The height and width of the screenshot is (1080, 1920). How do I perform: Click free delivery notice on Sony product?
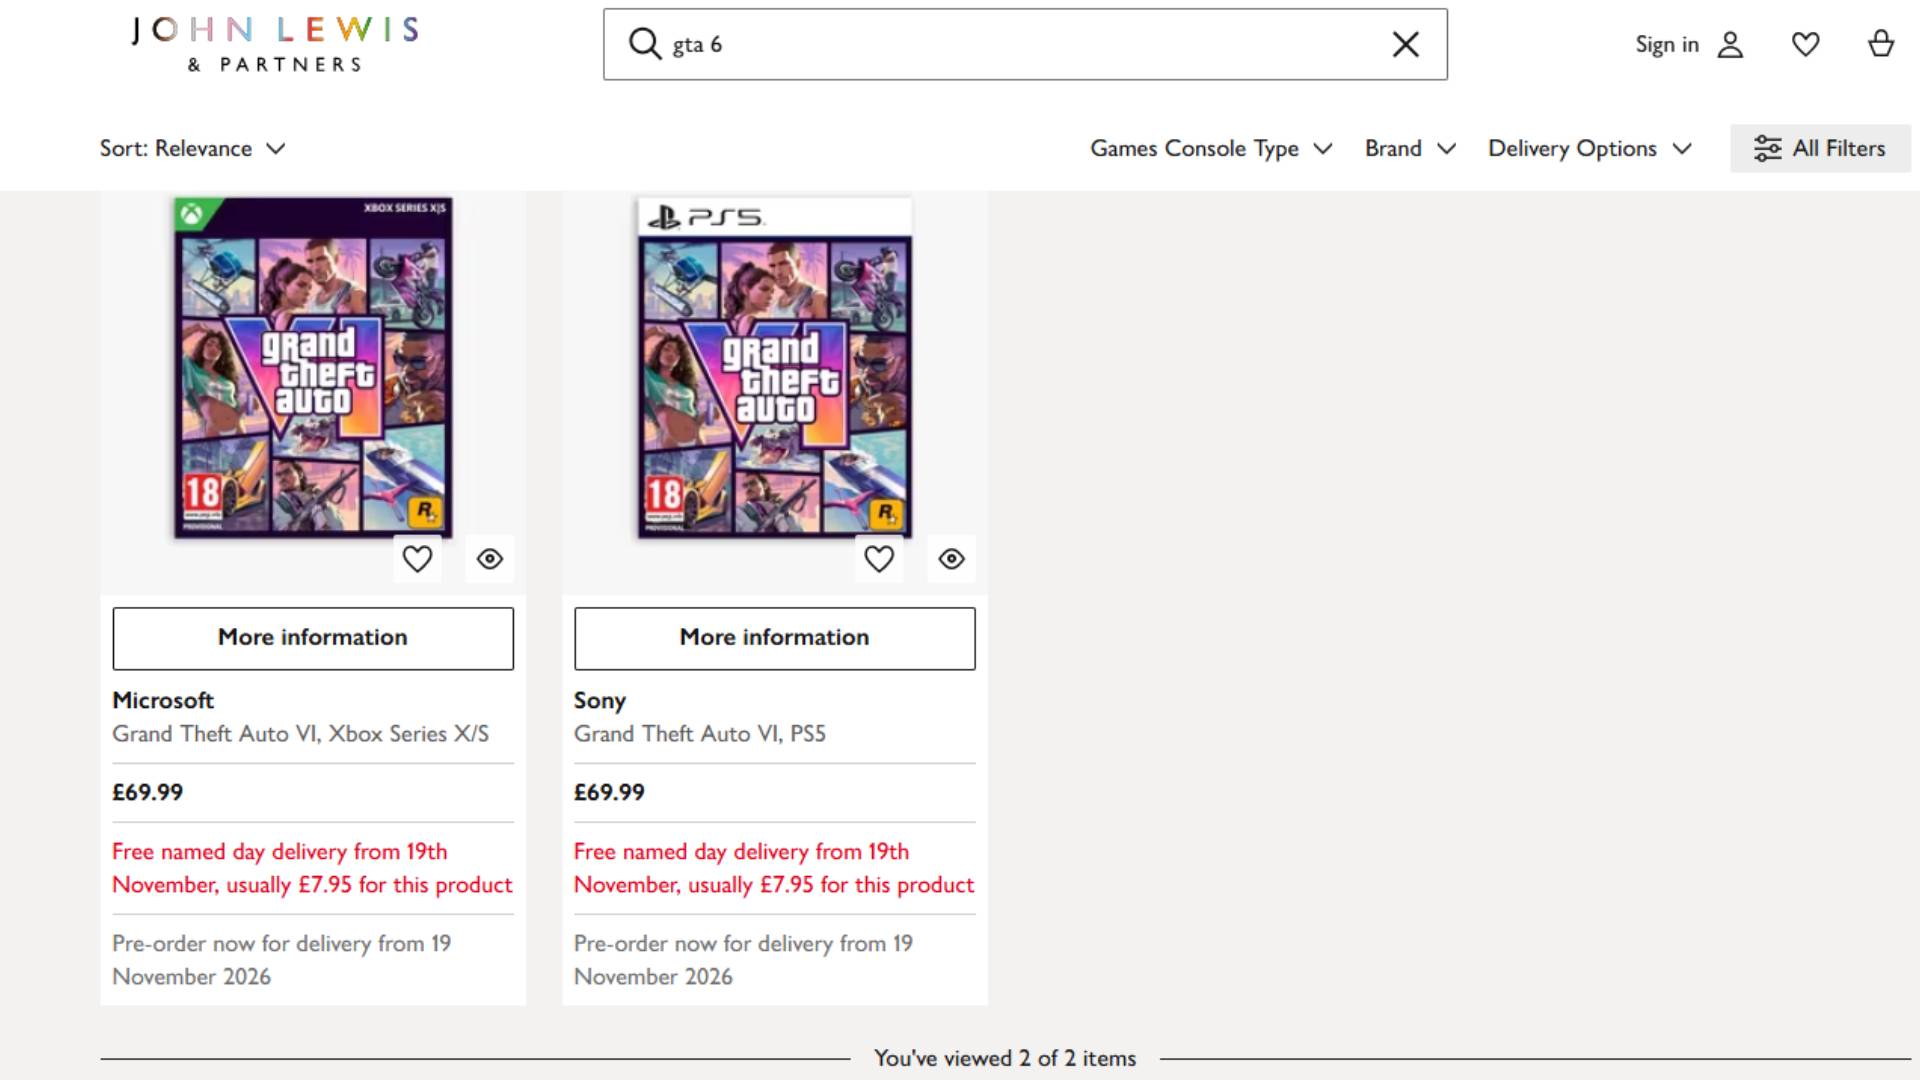pyautogui.click(x=774, y=868)
